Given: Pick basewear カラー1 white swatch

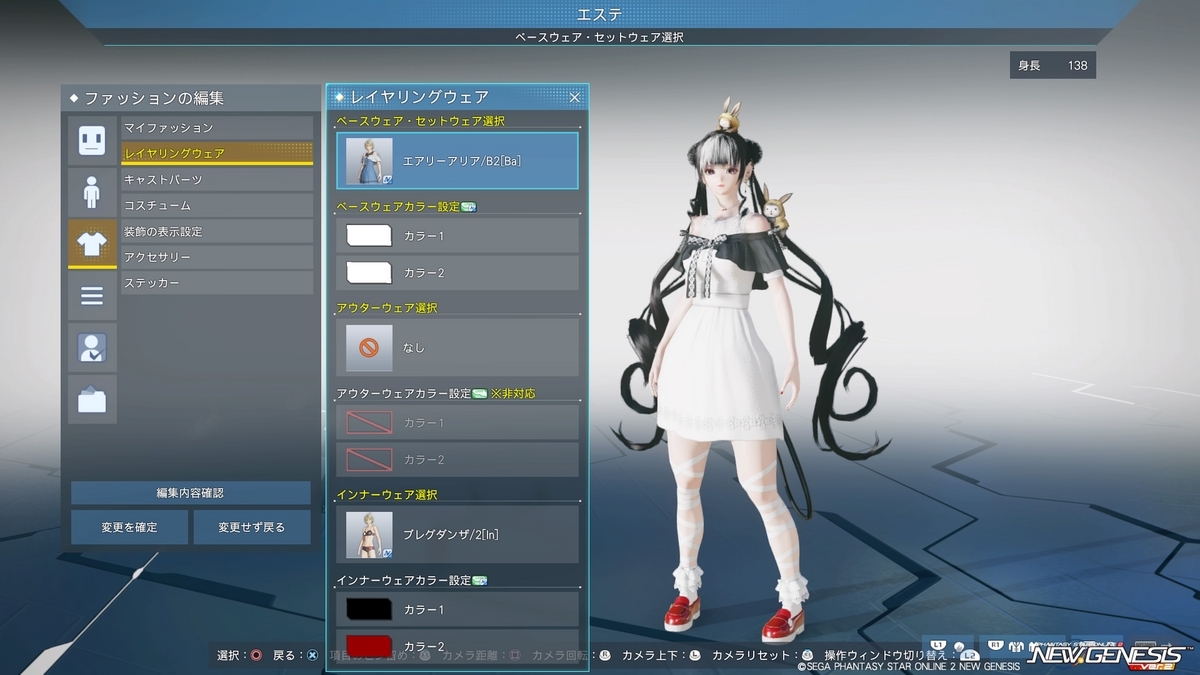Looking at the screenshot, I should click(369, 236).
